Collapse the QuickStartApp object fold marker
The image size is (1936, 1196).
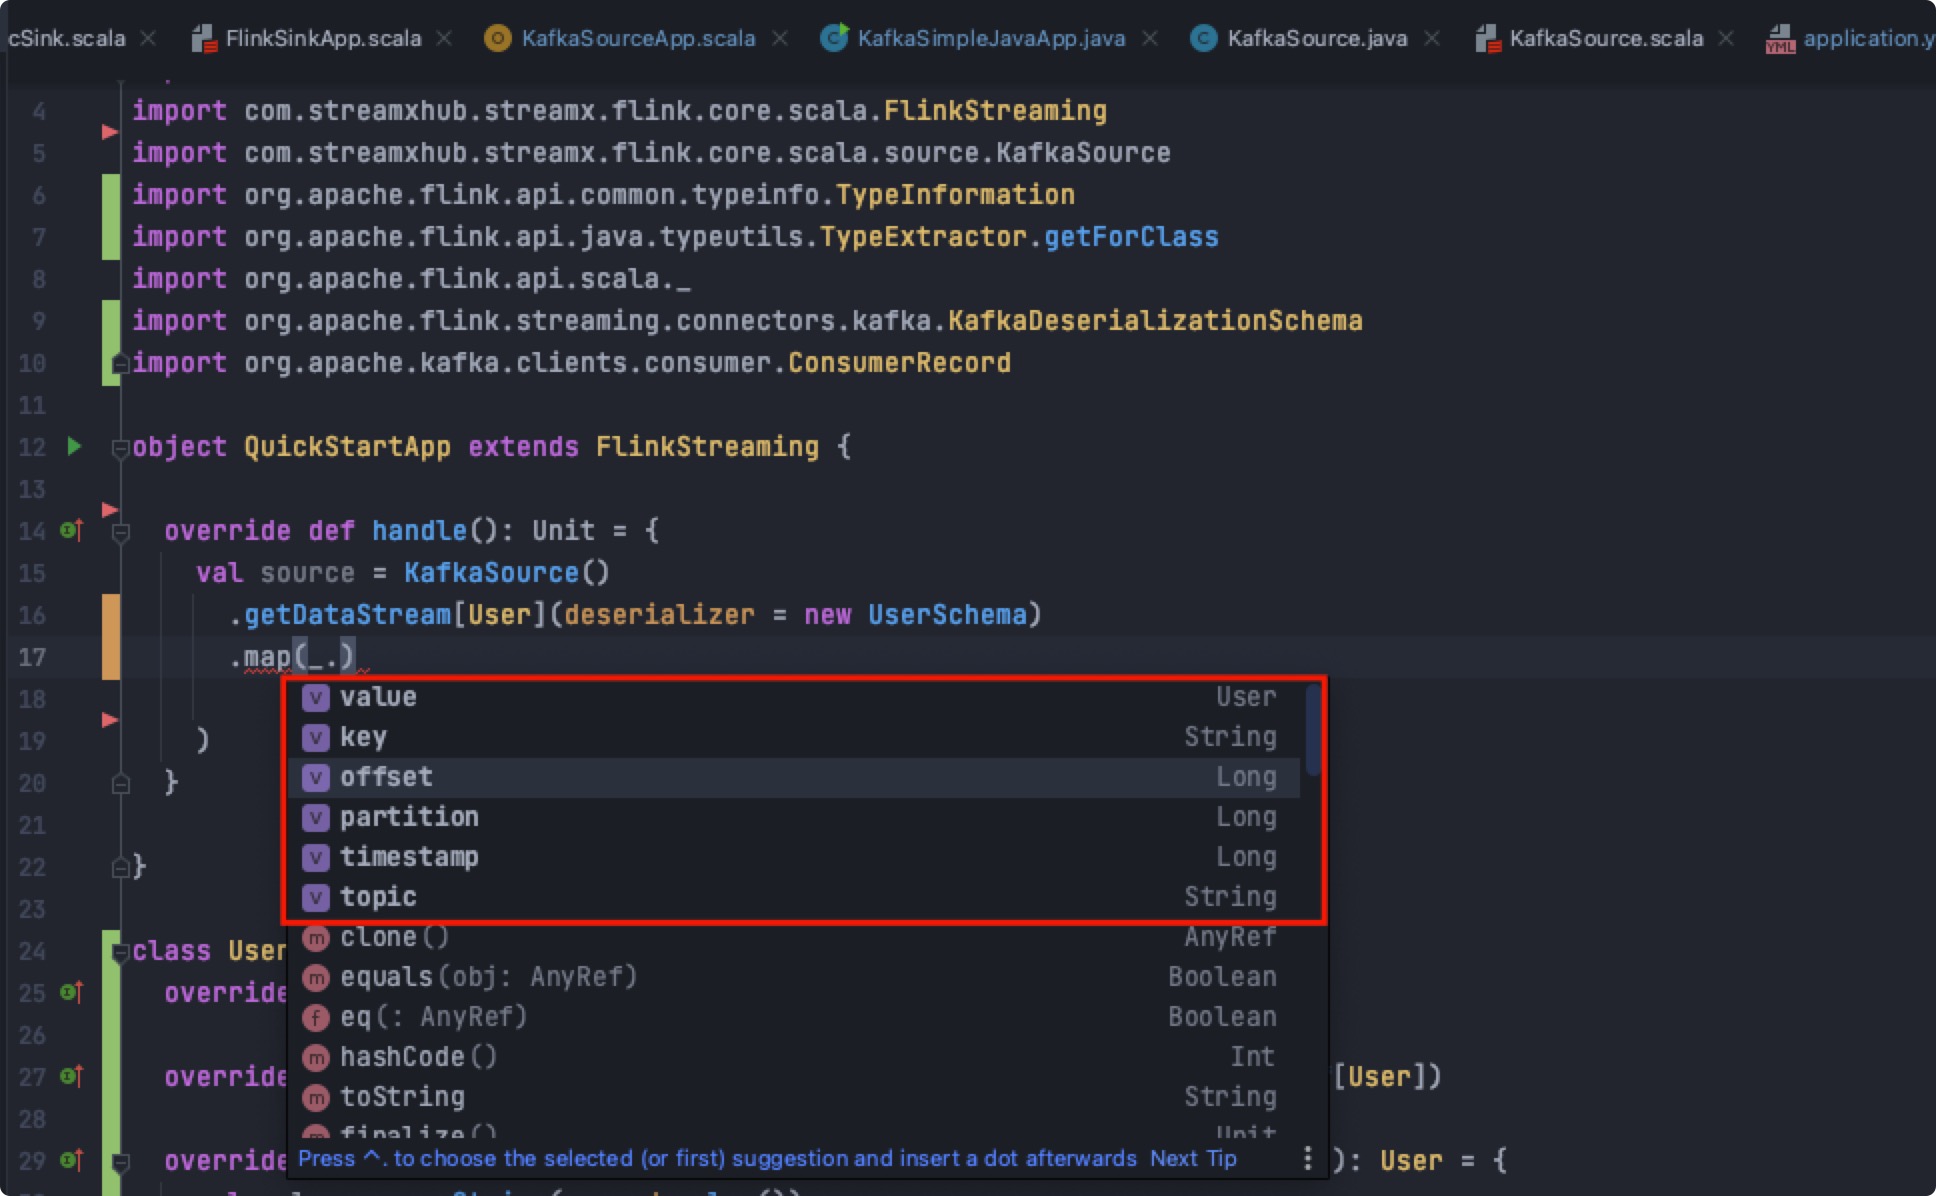tap(121, 447)
